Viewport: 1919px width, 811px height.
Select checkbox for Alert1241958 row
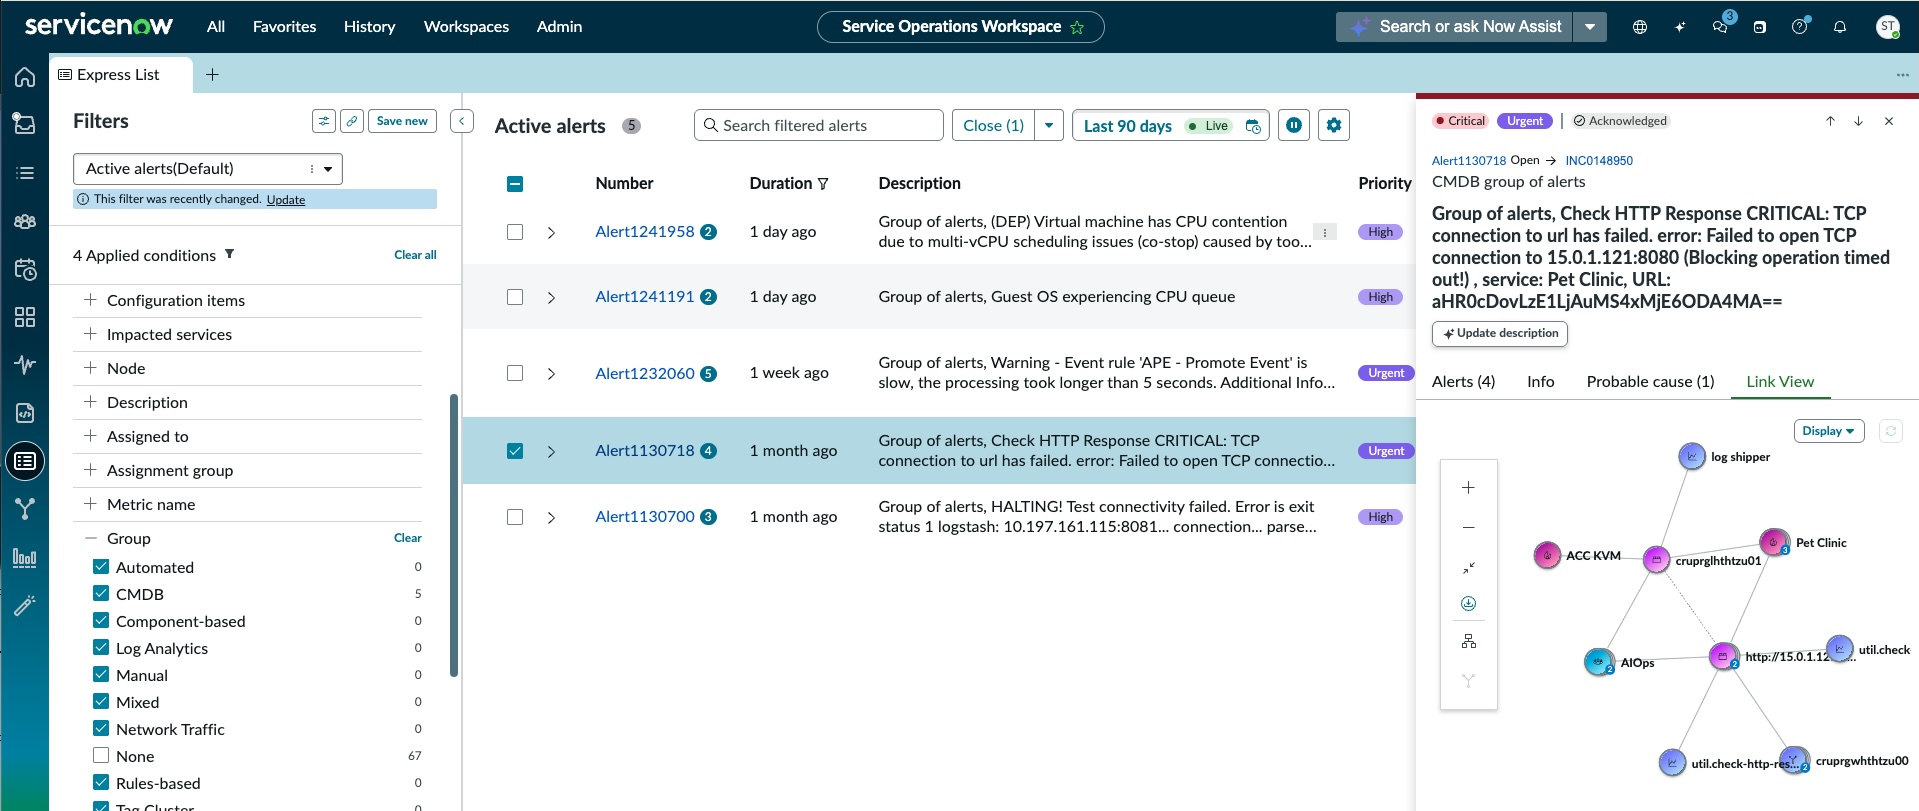click(x=515, y=232)
